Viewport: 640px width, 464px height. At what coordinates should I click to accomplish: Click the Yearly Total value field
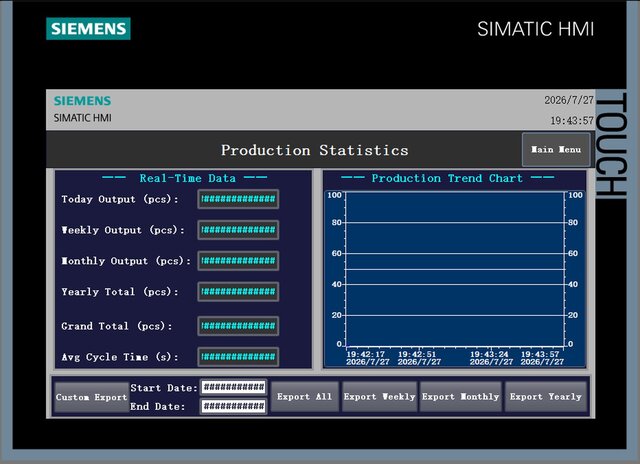238,291
